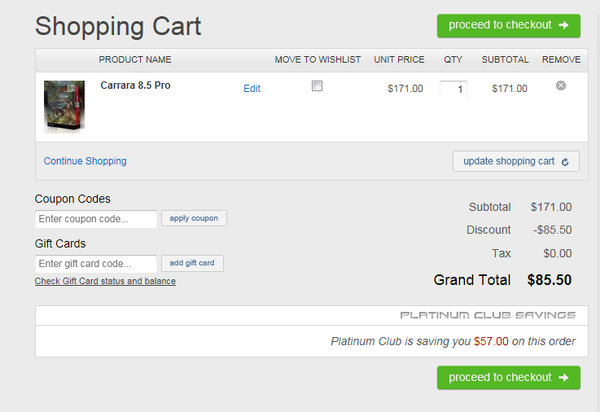600x412 pixels.
Task: Click the apply coupon button
Action: point(194,218)
